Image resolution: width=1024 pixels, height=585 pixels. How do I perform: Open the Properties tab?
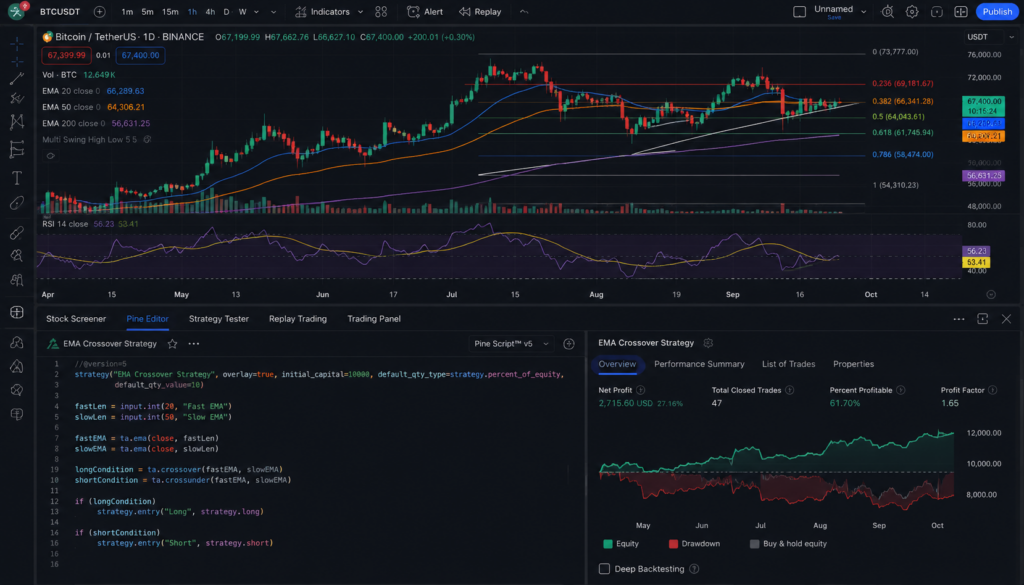[x=854, y=364]
